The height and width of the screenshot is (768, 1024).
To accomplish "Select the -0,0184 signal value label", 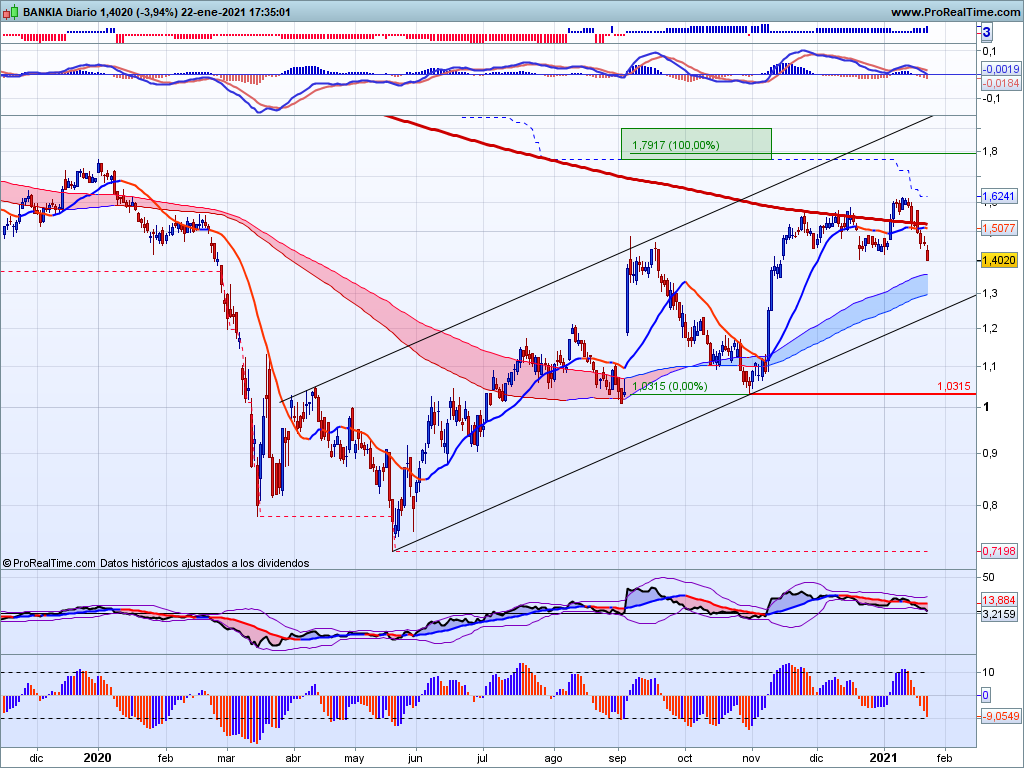I will pos(1000,83).
